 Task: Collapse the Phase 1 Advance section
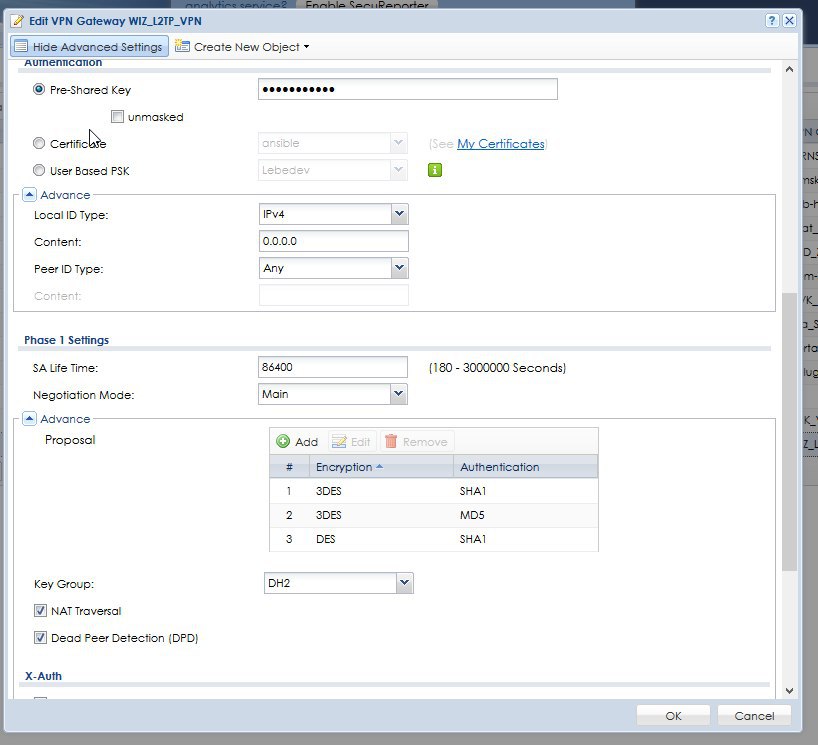pos(29,419)
